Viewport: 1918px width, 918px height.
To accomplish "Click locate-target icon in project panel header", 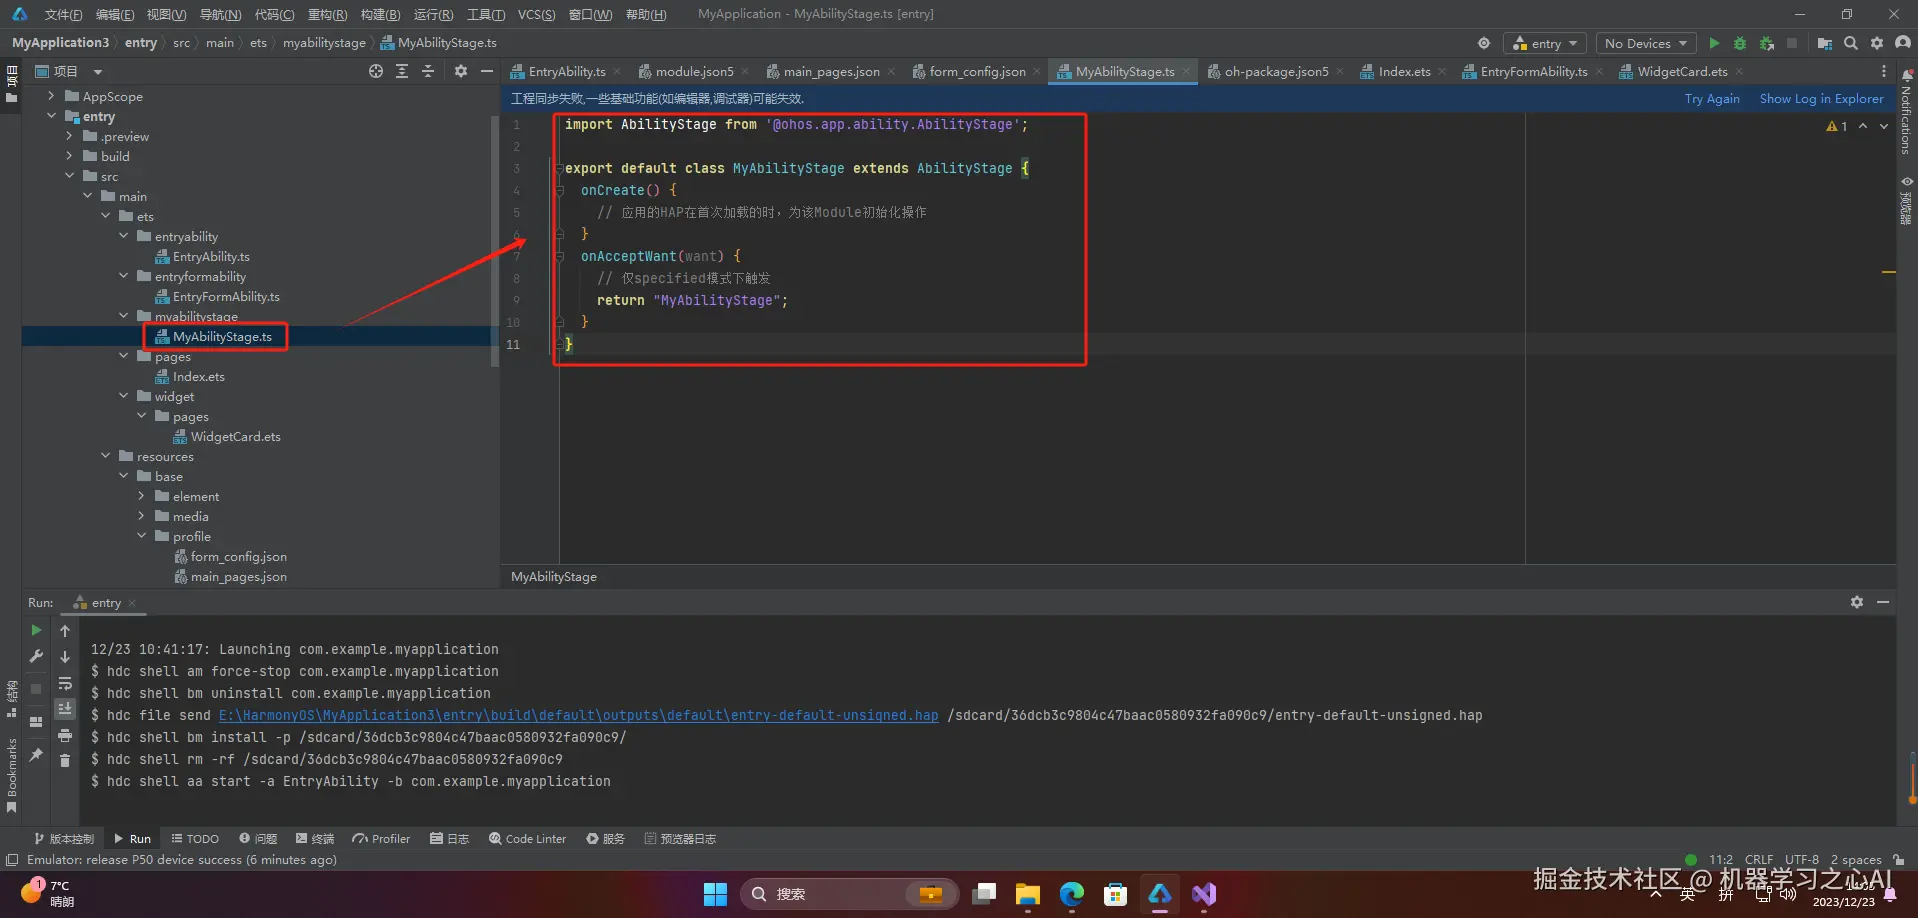I will (376, 71).
